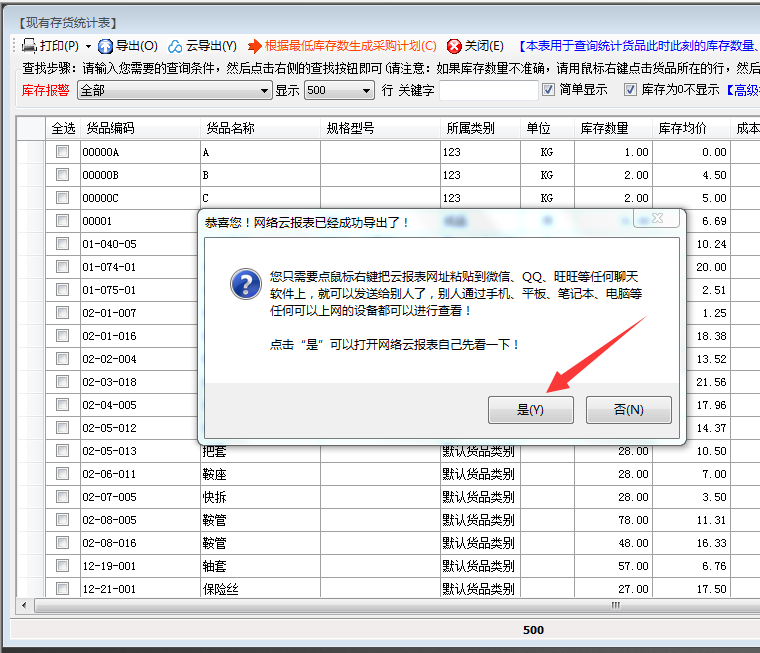The image size is (760, 653).
Task: Open the print options dropdown arrow
Action: (x=88, y=46)
